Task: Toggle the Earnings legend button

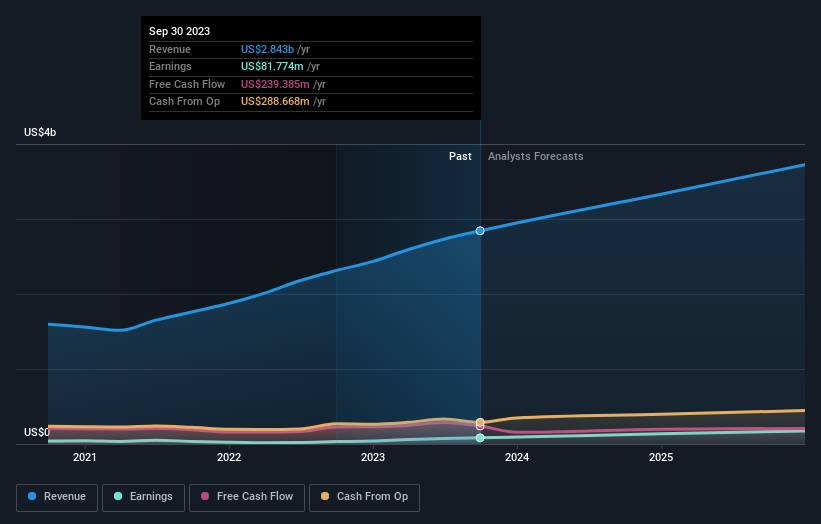Action: (143, 497)
